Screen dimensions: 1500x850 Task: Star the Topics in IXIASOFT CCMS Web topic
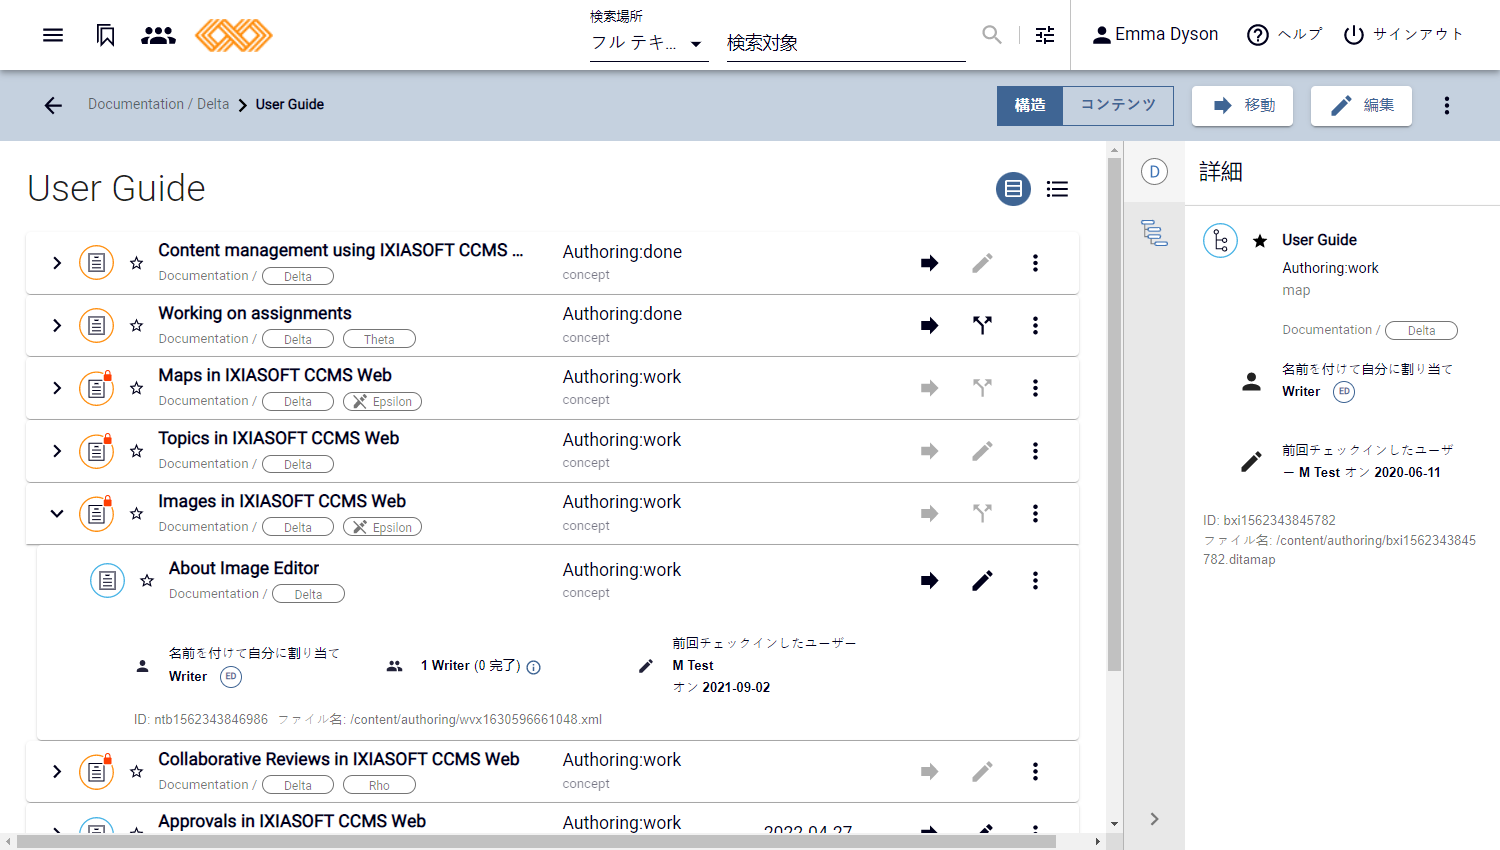tap(136, 451)
